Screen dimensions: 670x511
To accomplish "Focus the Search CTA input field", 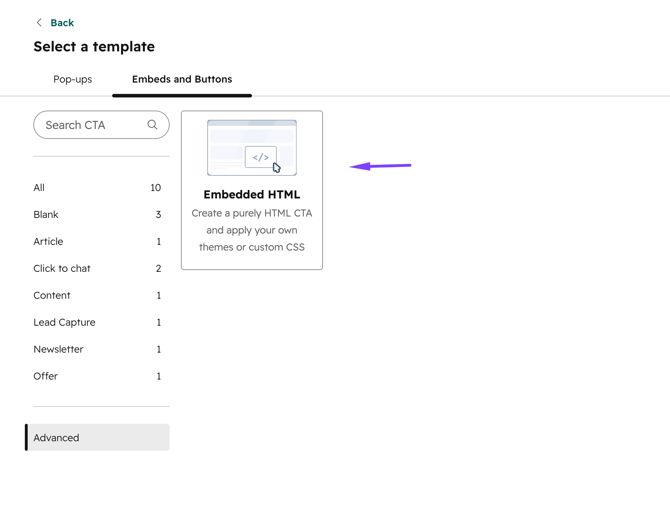I will click(101, 125).
